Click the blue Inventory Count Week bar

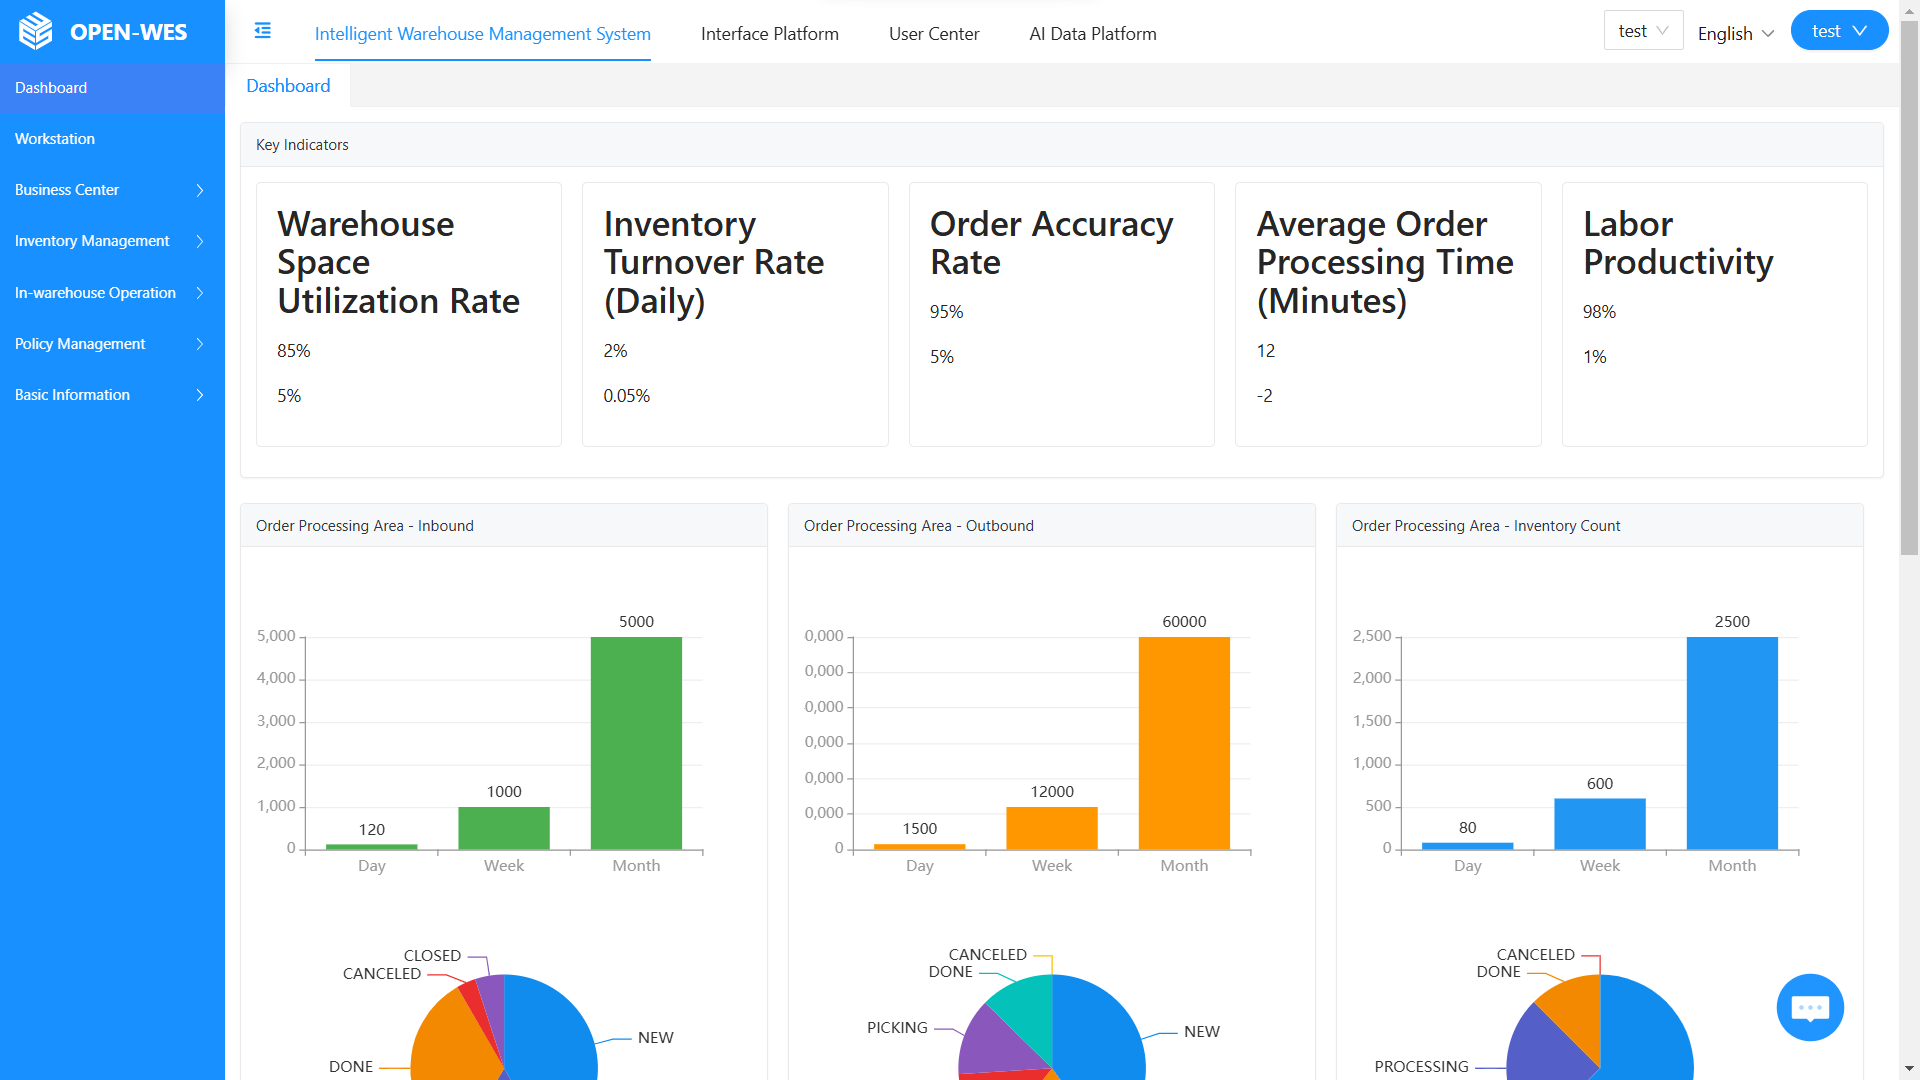coord(1600,824)
